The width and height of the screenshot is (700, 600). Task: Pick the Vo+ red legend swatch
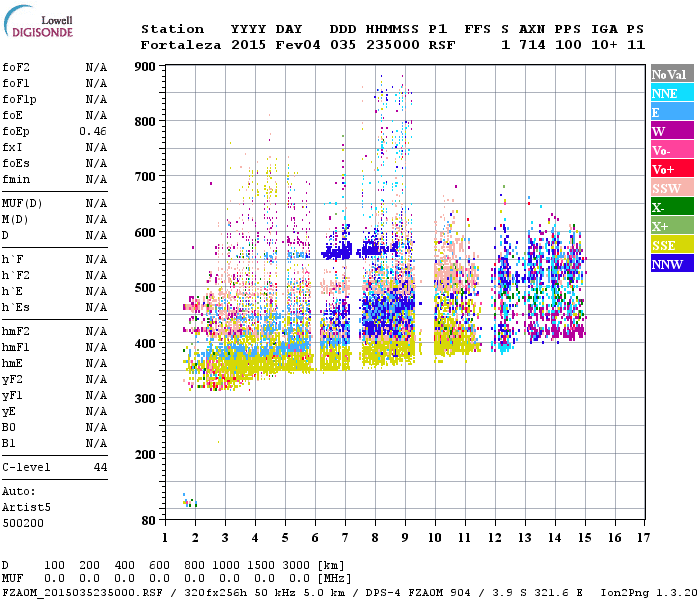pyautogui.click(x=672, y=168)
